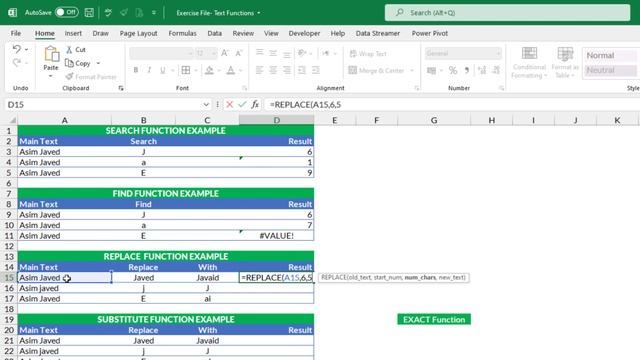Click the Increase Indent icon

(x=316, y=70)
